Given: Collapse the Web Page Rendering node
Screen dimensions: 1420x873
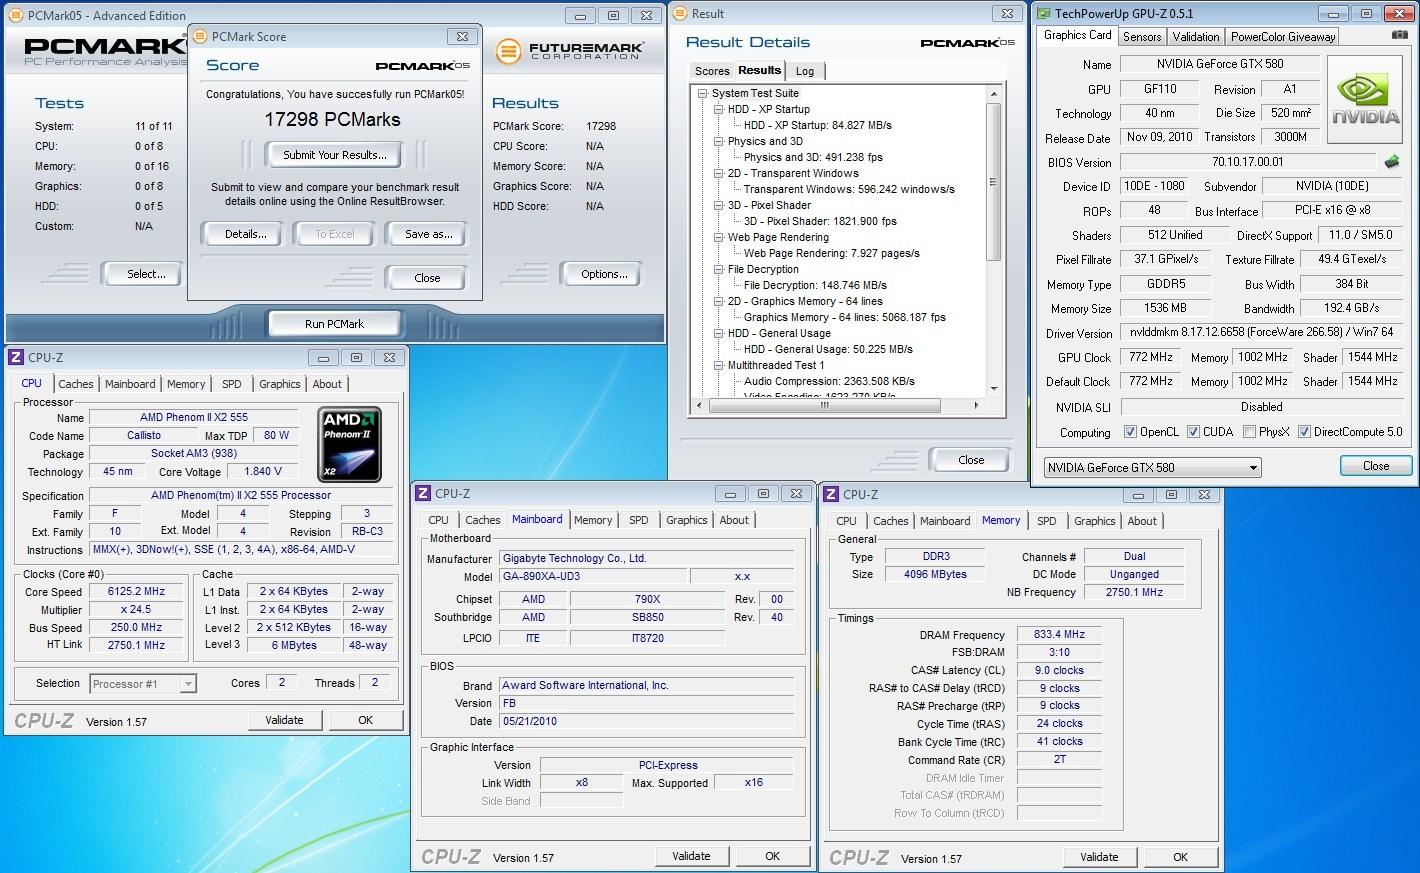Looking at the screenshot, I should click(x=719, y=237).
